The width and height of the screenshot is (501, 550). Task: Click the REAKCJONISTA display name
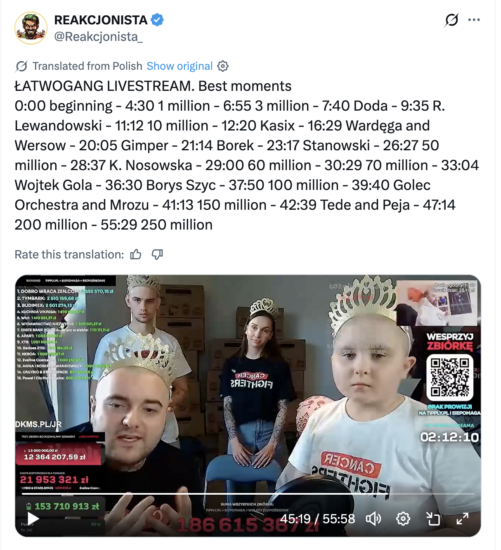pos(101,20)
